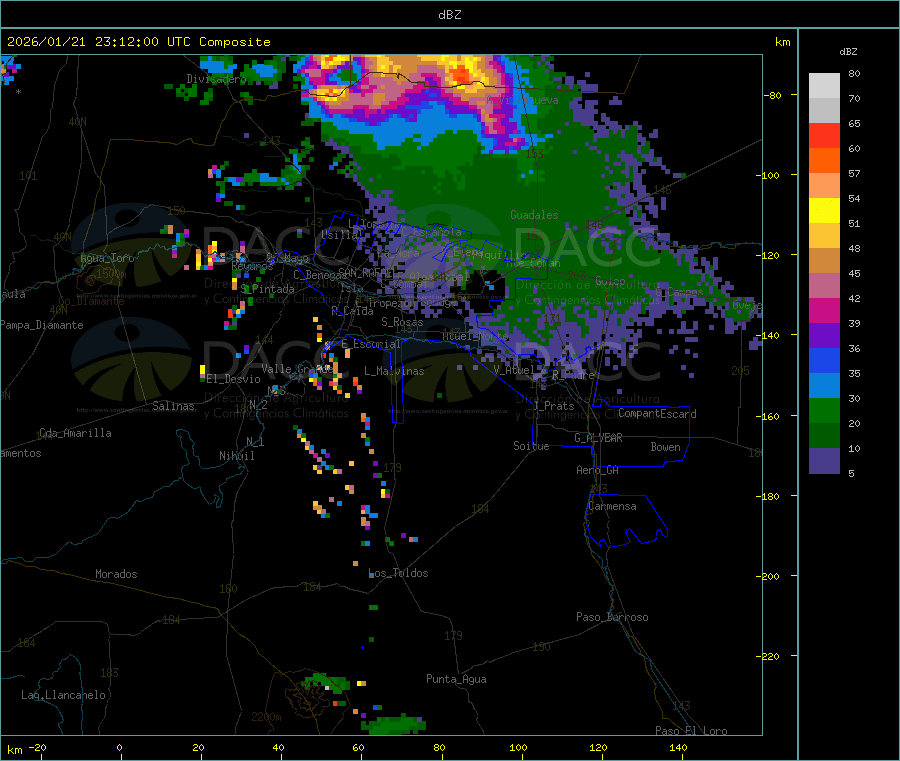Click the J_Prats map label
Screen dimensions: 900x761
click(553, 405)
